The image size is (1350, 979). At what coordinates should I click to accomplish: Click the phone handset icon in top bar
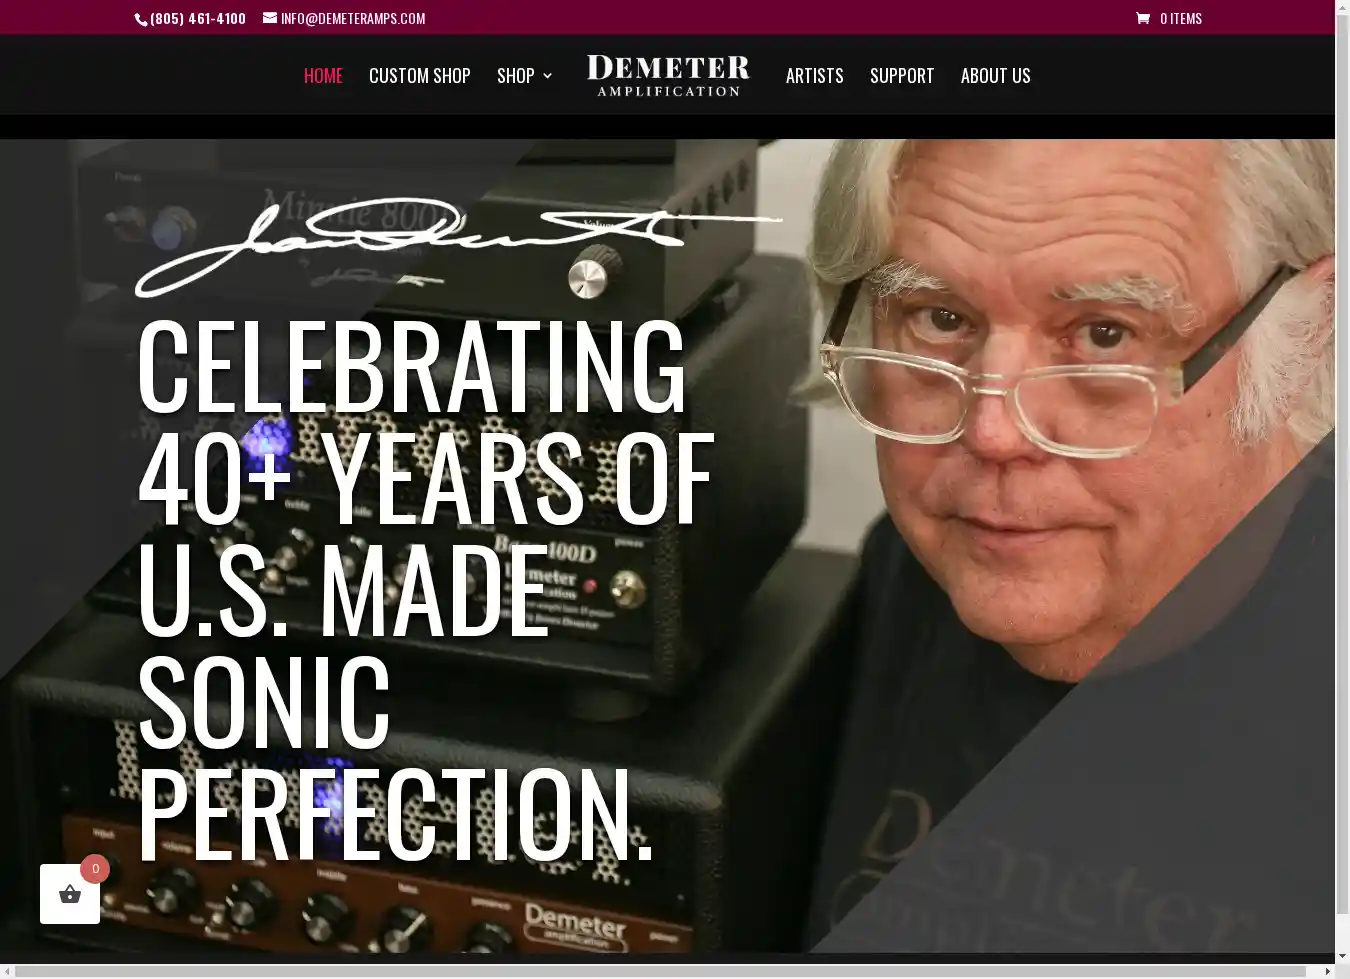pyautogui.click(x=141, y=19)
